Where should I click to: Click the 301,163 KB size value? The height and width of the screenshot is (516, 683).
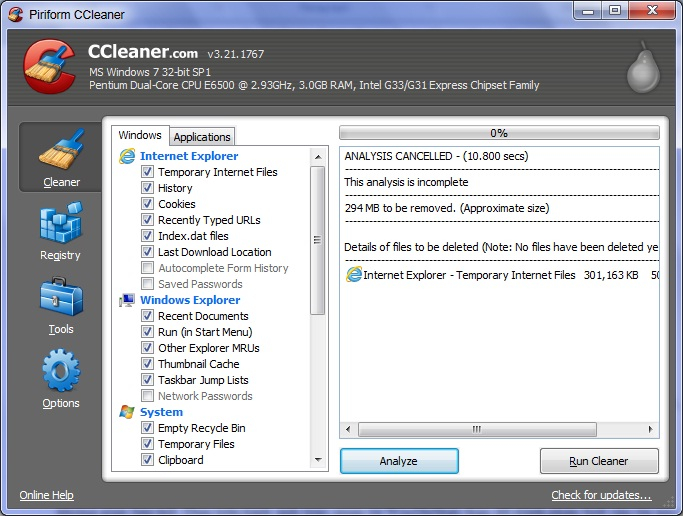[x=611, y=275]
